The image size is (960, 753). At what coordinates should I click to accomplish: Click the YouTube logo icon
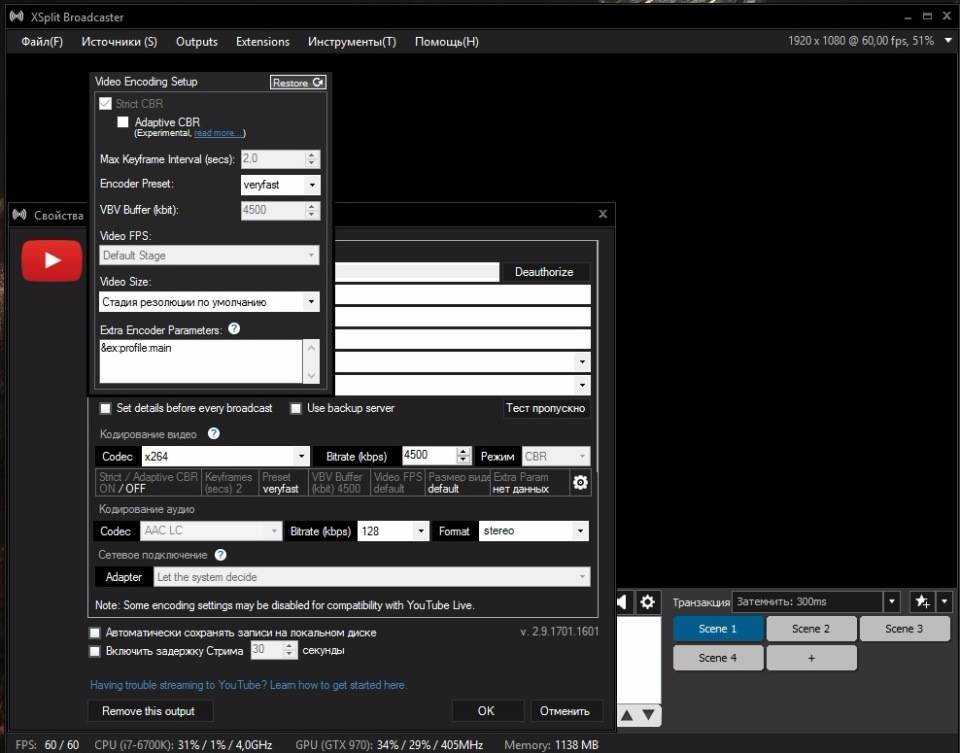[x=52, y=260]
